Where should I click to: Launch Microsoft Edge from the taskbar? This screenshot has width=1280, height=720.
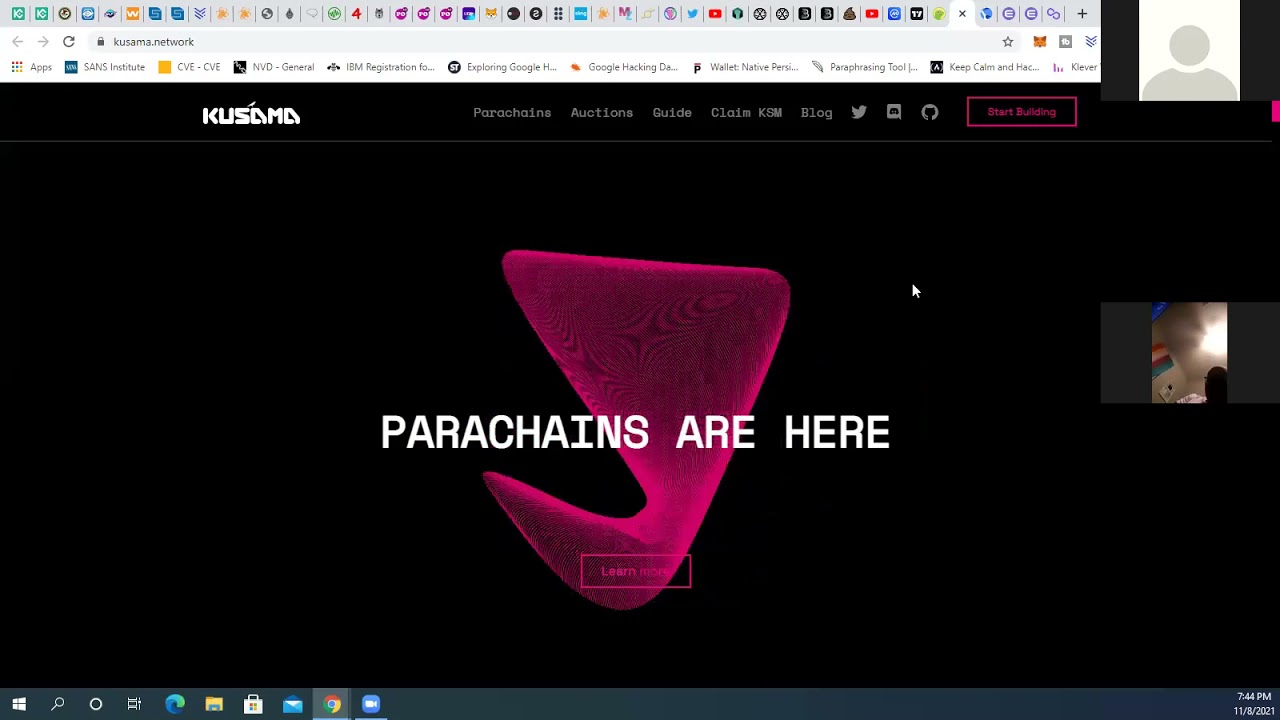(x=175, y=705)
